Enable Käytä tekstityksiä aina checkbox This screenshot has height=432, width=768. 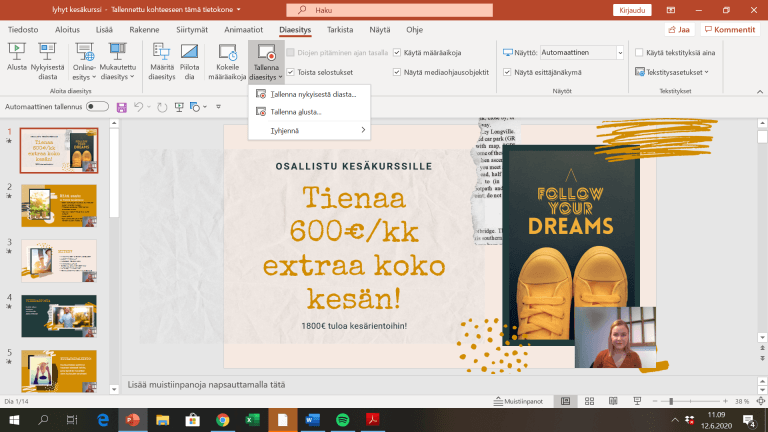pos(639,52)
